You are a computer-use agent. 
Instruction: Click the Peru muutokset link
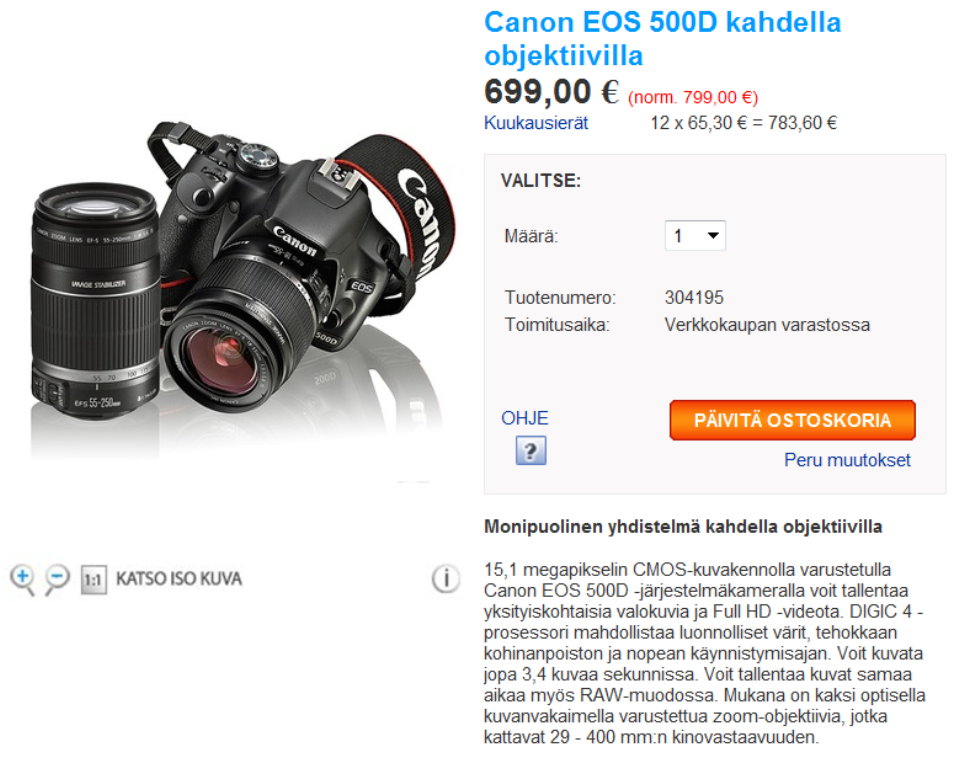pos(847,460)
